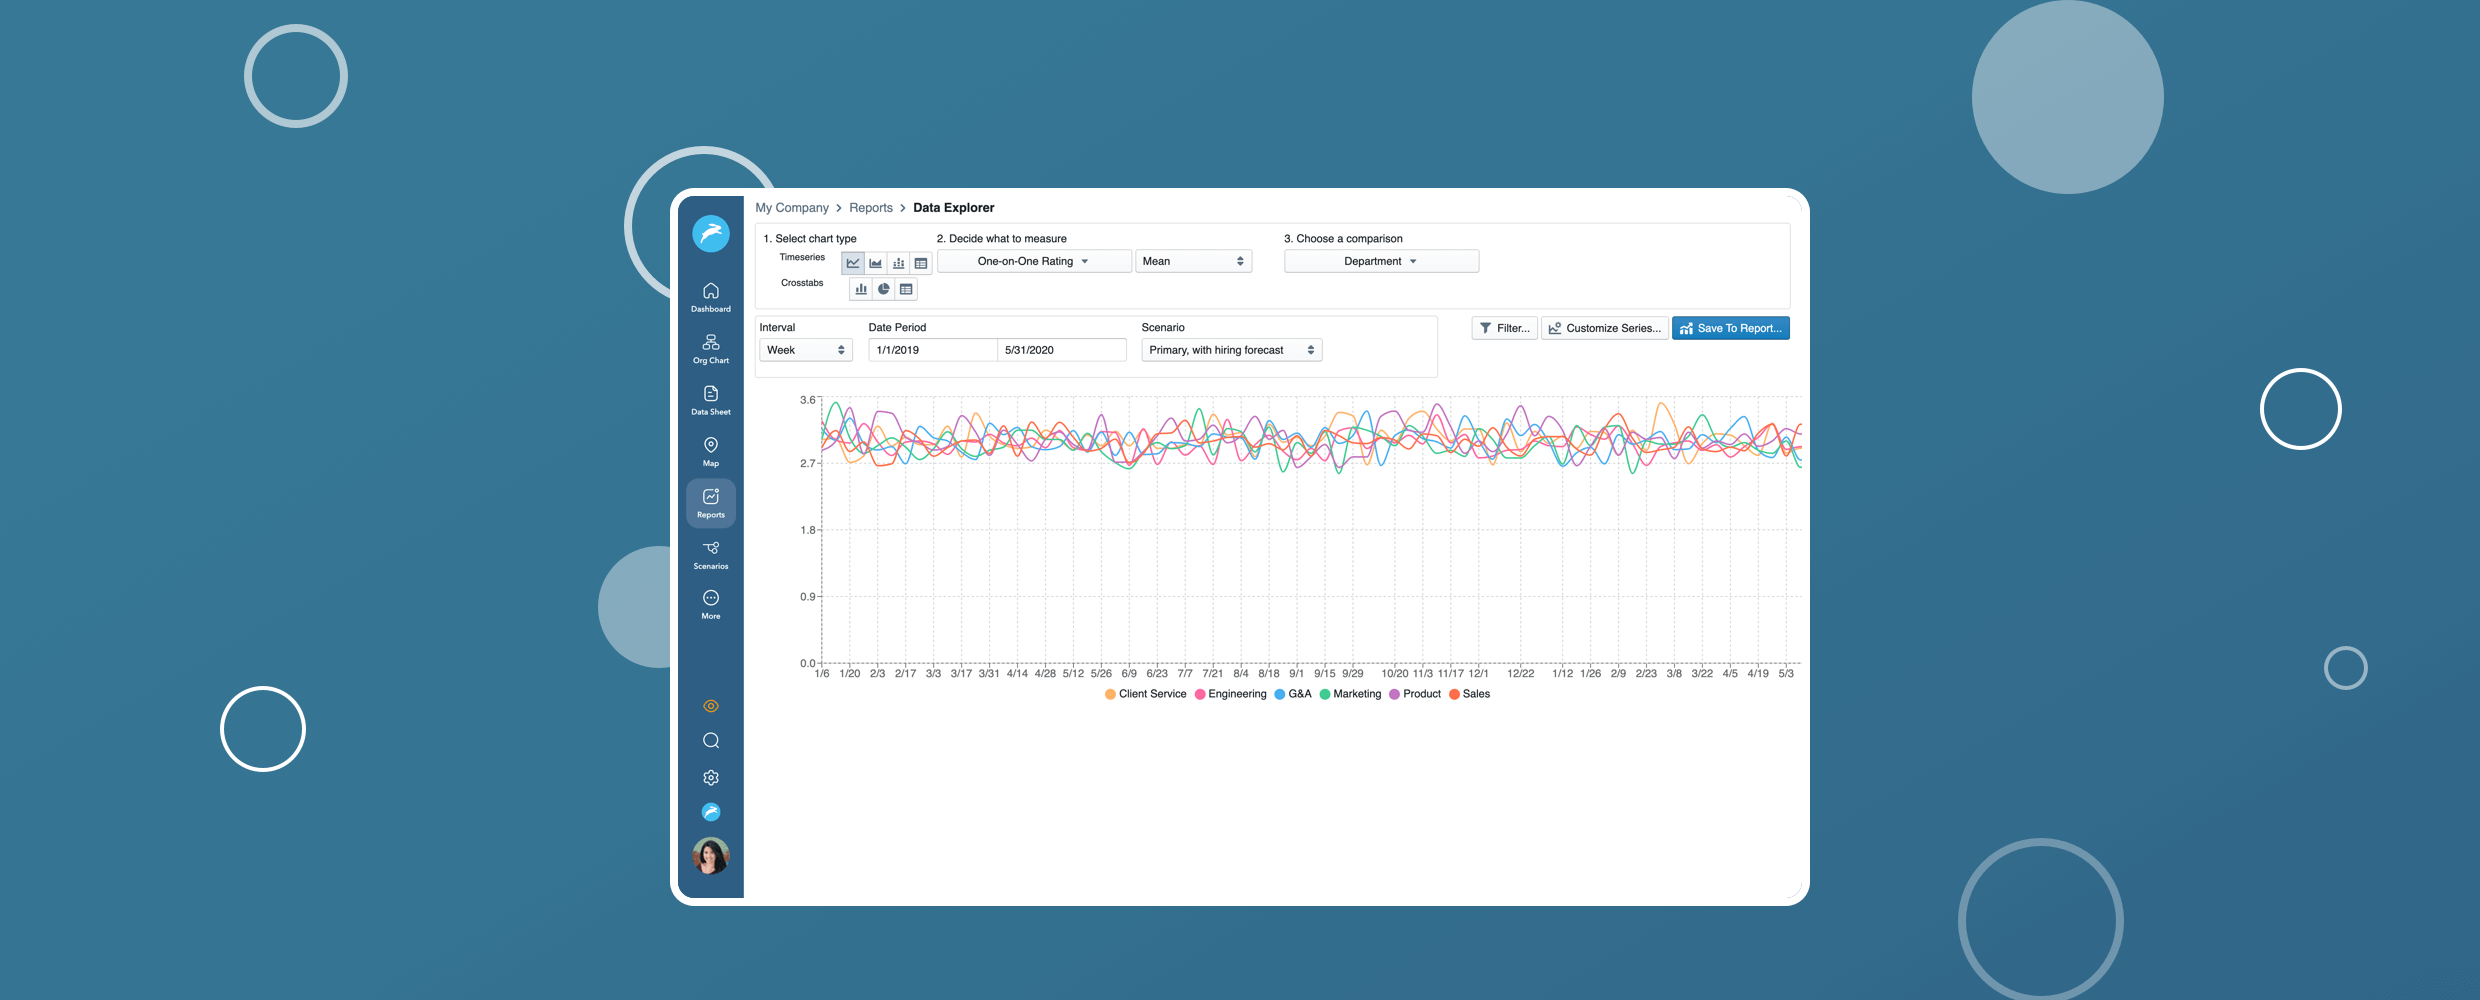Screen dimensions: 2480x1000
Task: Click the Save To Report button
Action: click(1730, 328)
